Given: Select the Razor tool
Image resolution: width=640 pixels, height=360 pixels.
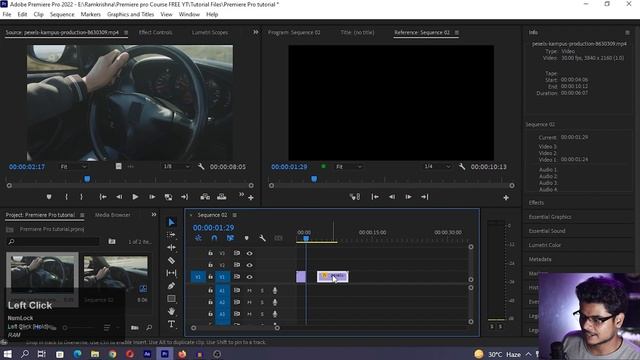Looking at the screenshot, I should pyautogui.click(x=171, y=260).
